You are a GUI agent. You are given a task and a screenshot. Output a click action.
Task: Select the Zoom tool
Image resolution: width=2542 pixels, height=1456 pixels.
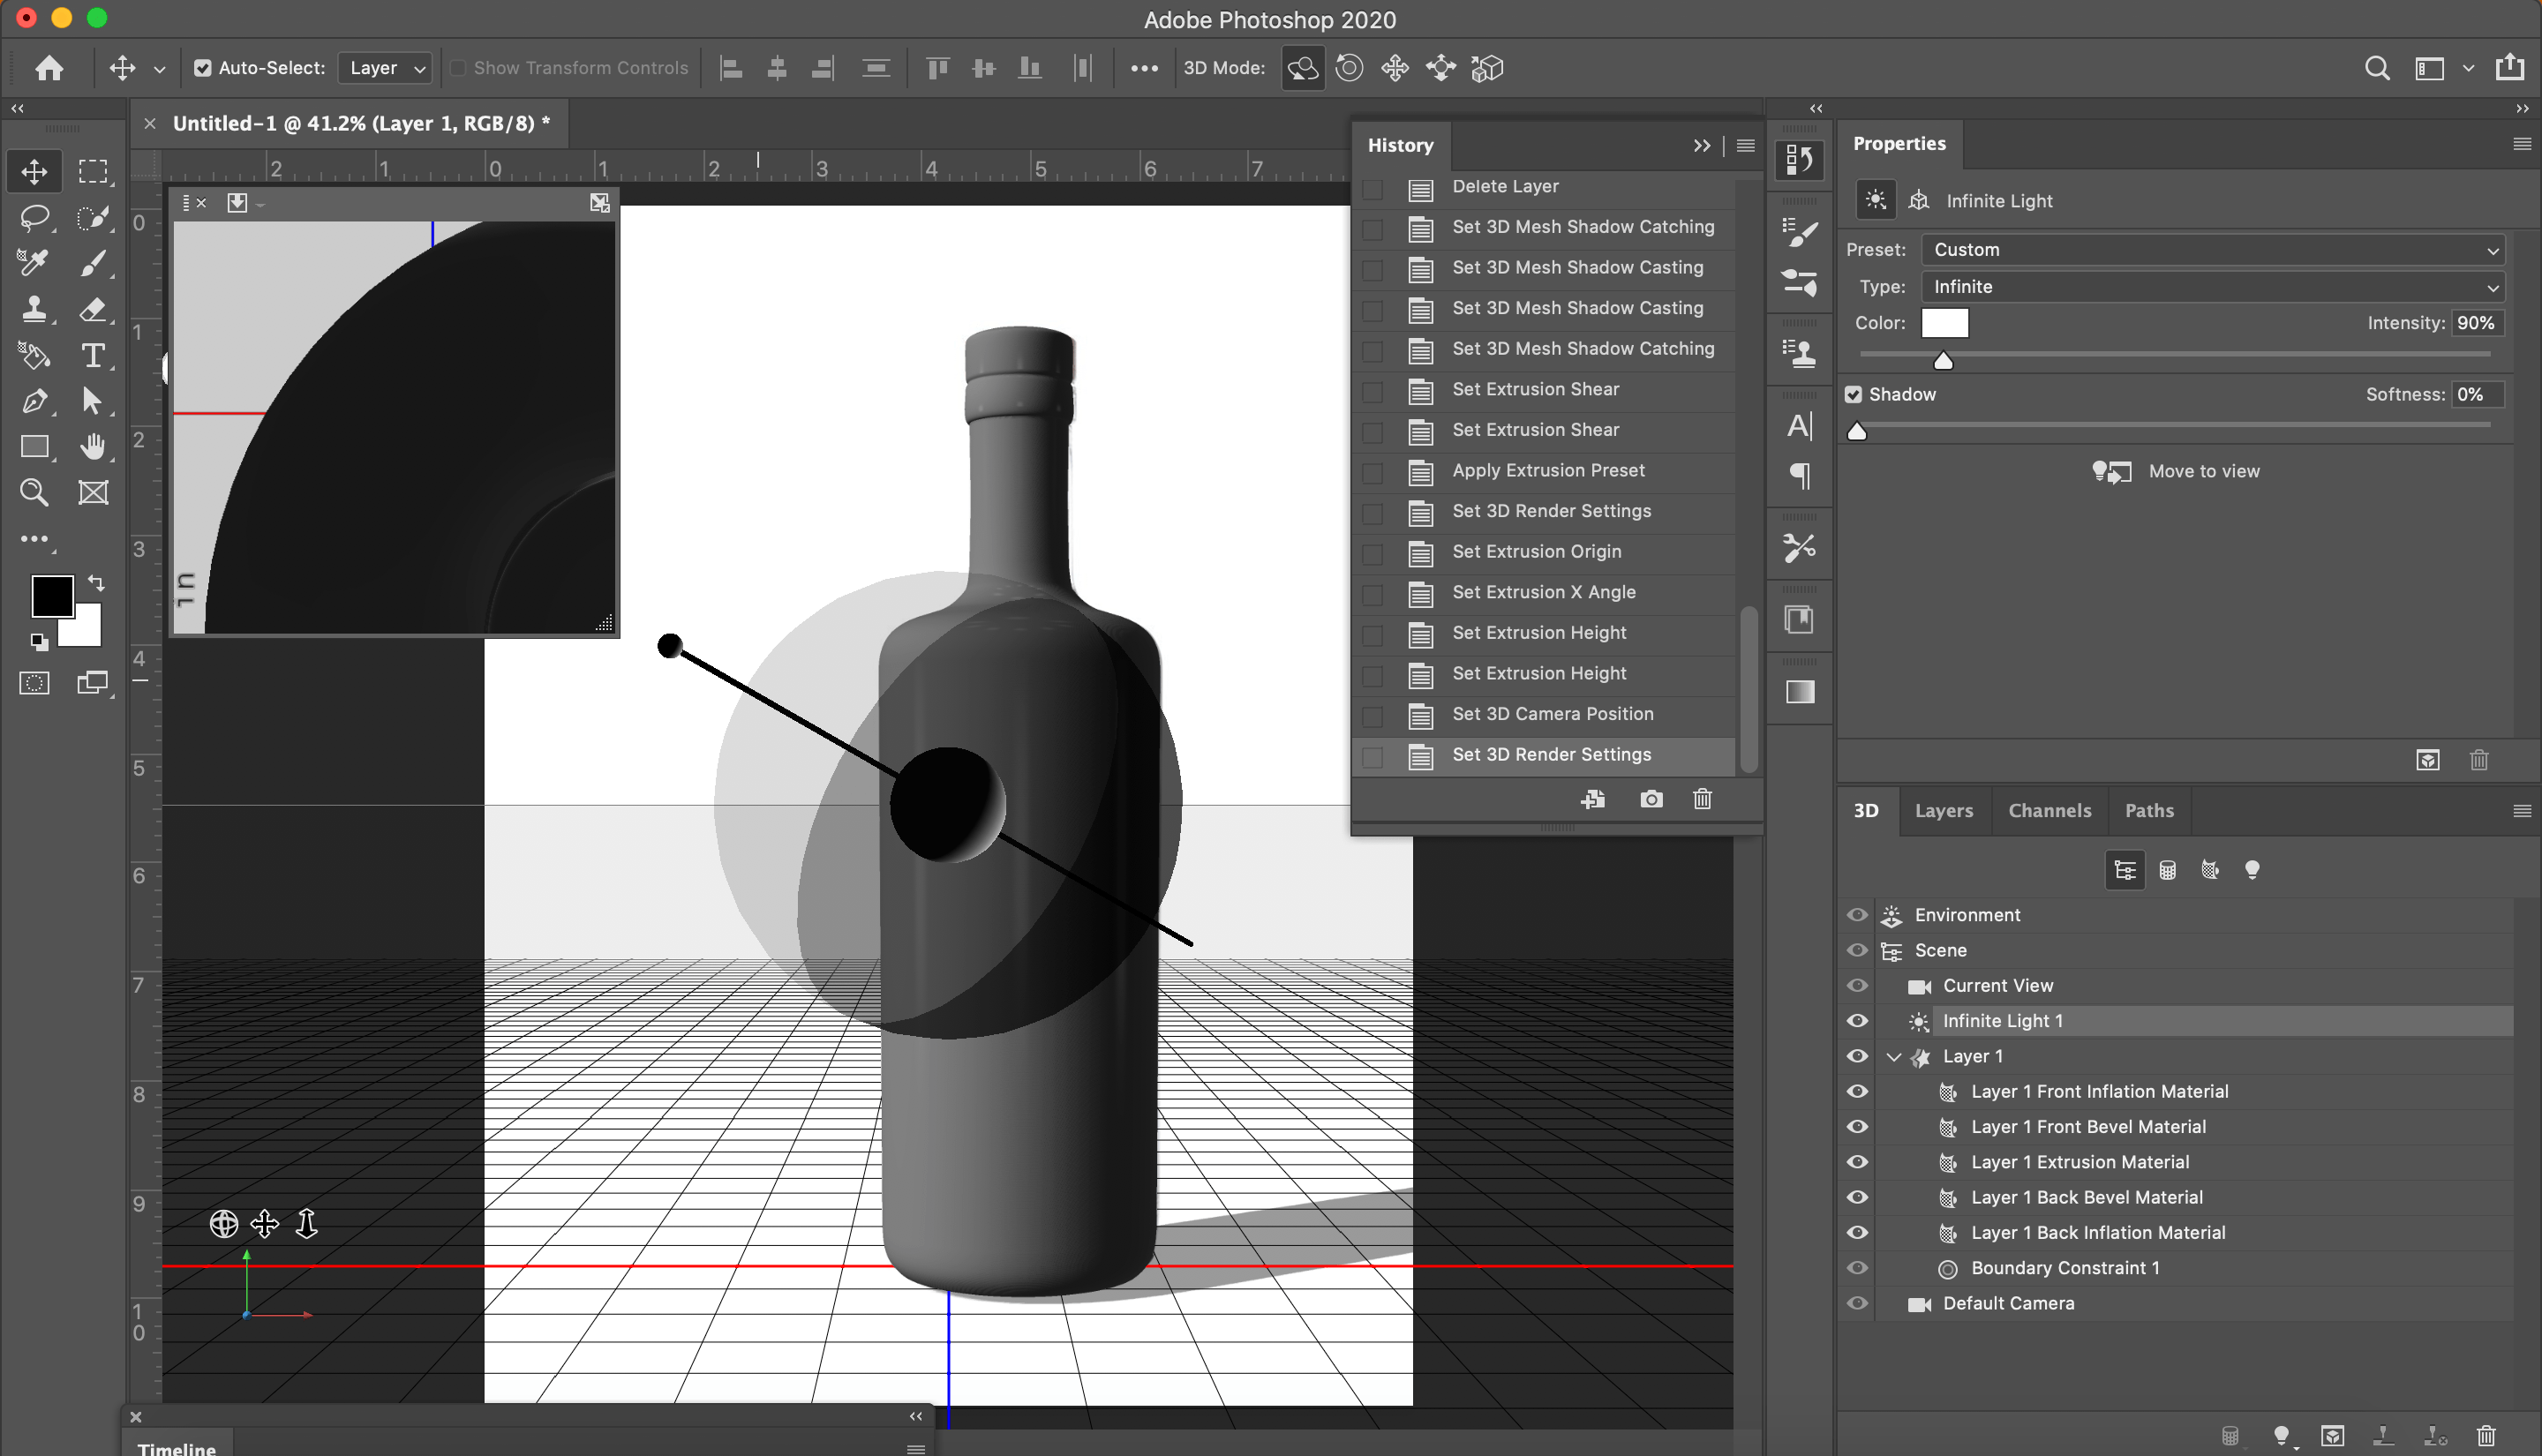pyautogui.click(x=35, y=492)
